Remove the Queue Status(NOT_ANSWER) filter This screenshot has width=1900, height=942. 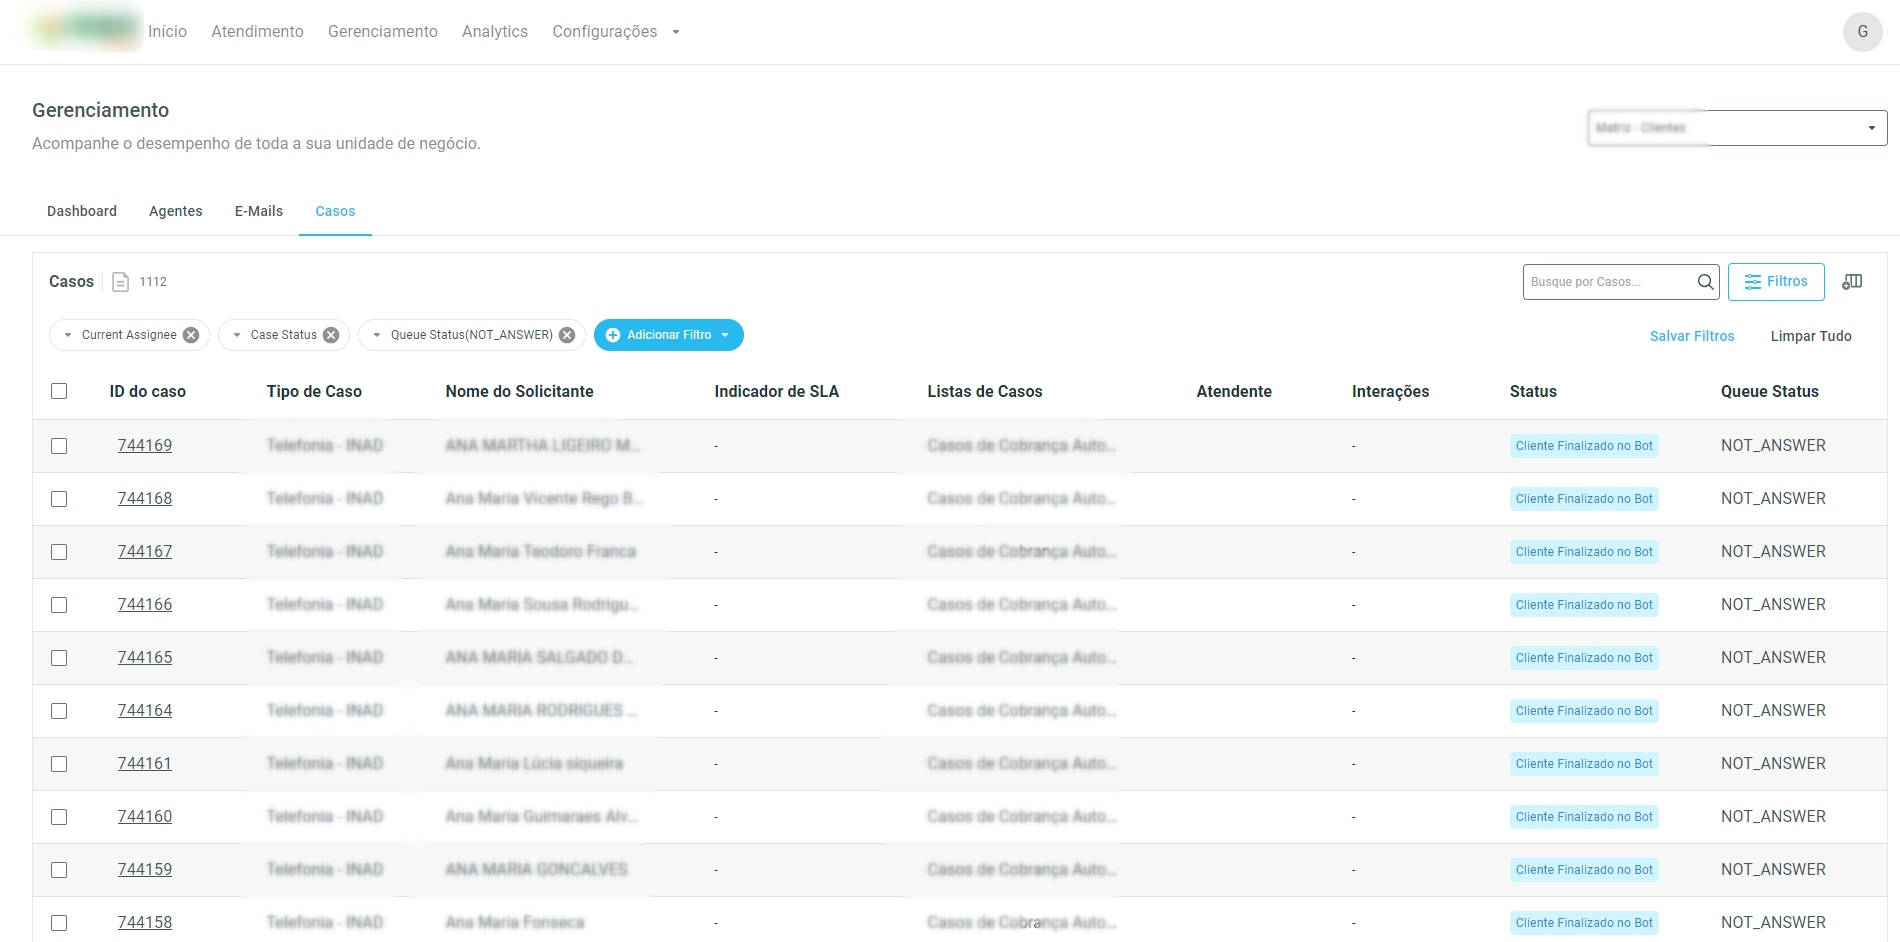click(567, 335)
